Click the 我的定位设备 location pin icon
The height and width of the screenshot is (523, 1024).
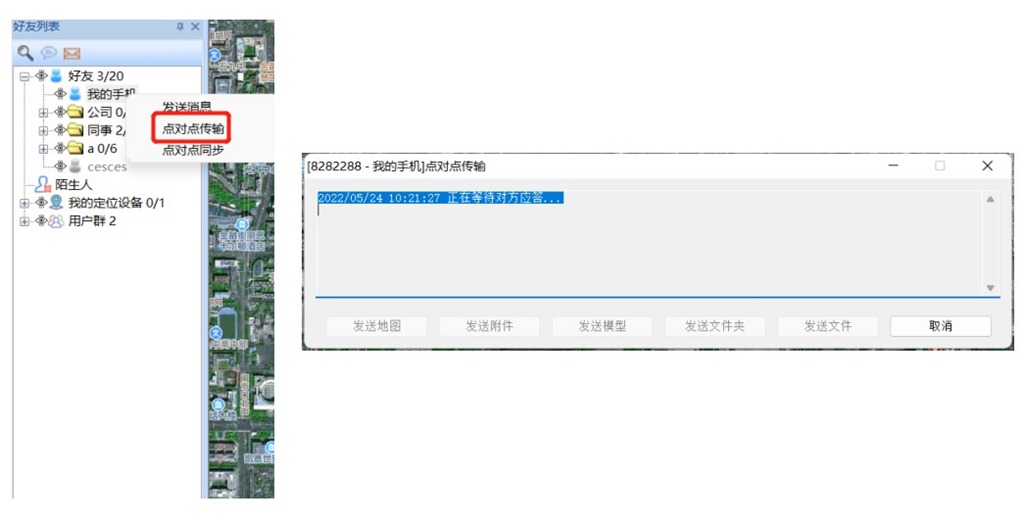[57, 203]
